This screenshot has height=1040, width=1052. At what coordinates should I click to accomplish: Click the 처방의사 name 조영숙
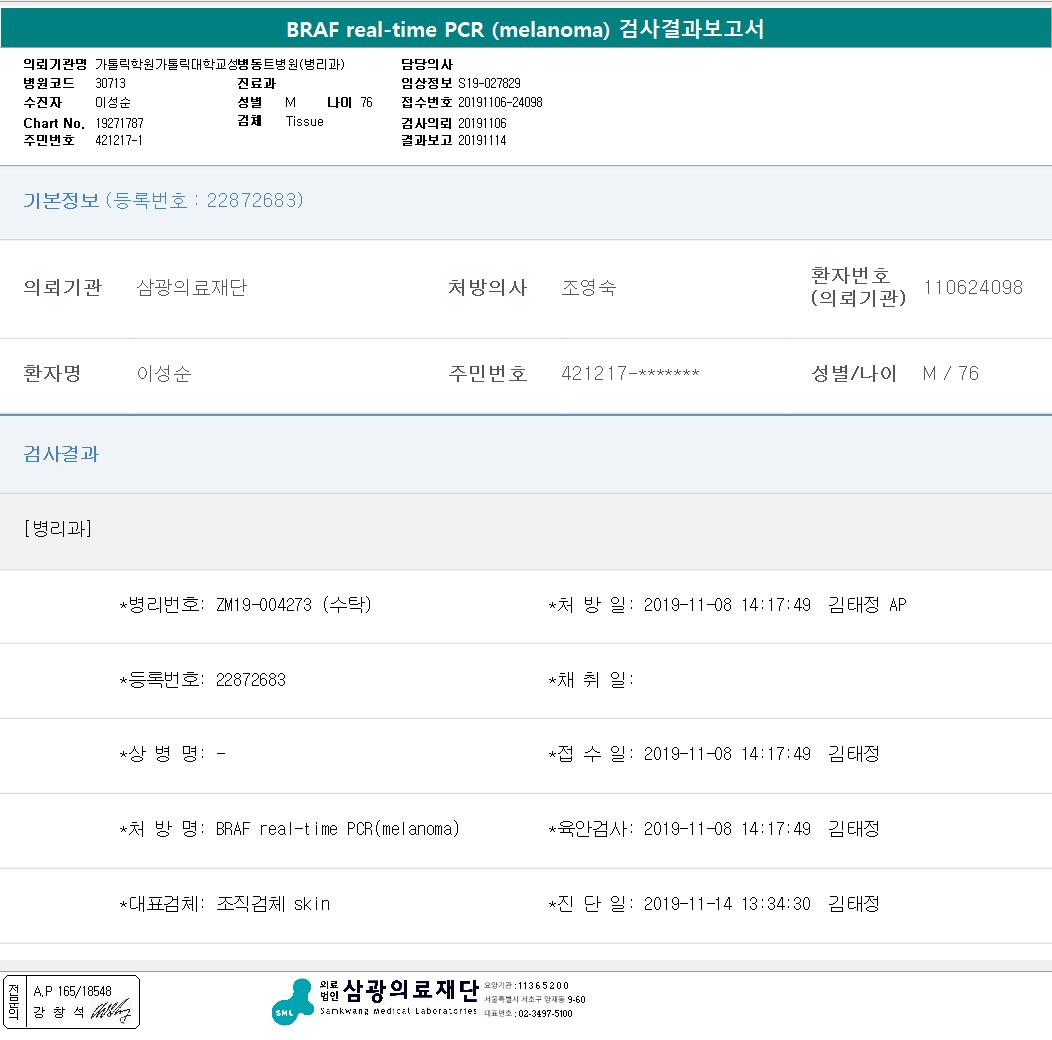588,288
